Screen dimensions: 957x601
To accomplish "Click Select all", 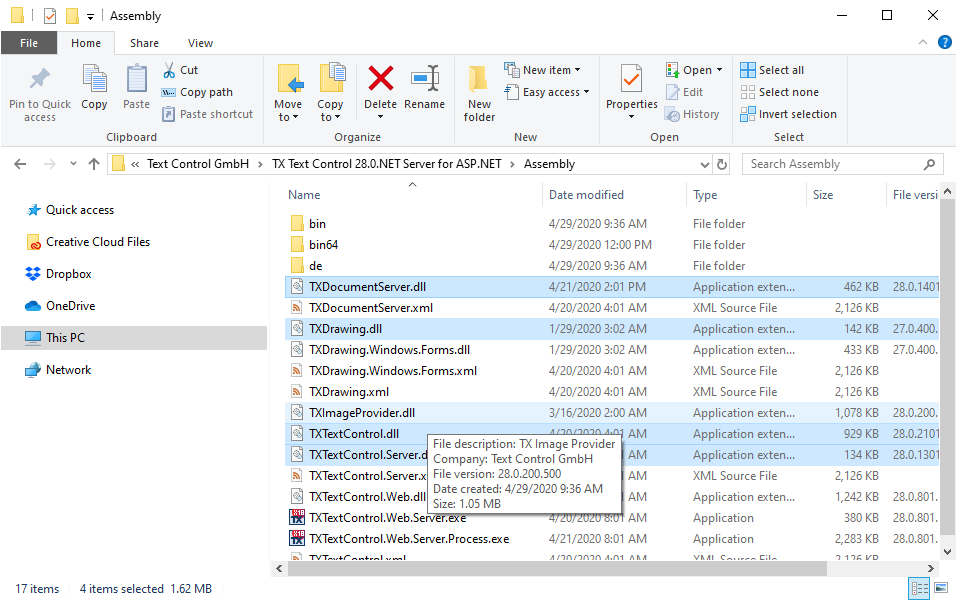I will (x=772, y=70).
